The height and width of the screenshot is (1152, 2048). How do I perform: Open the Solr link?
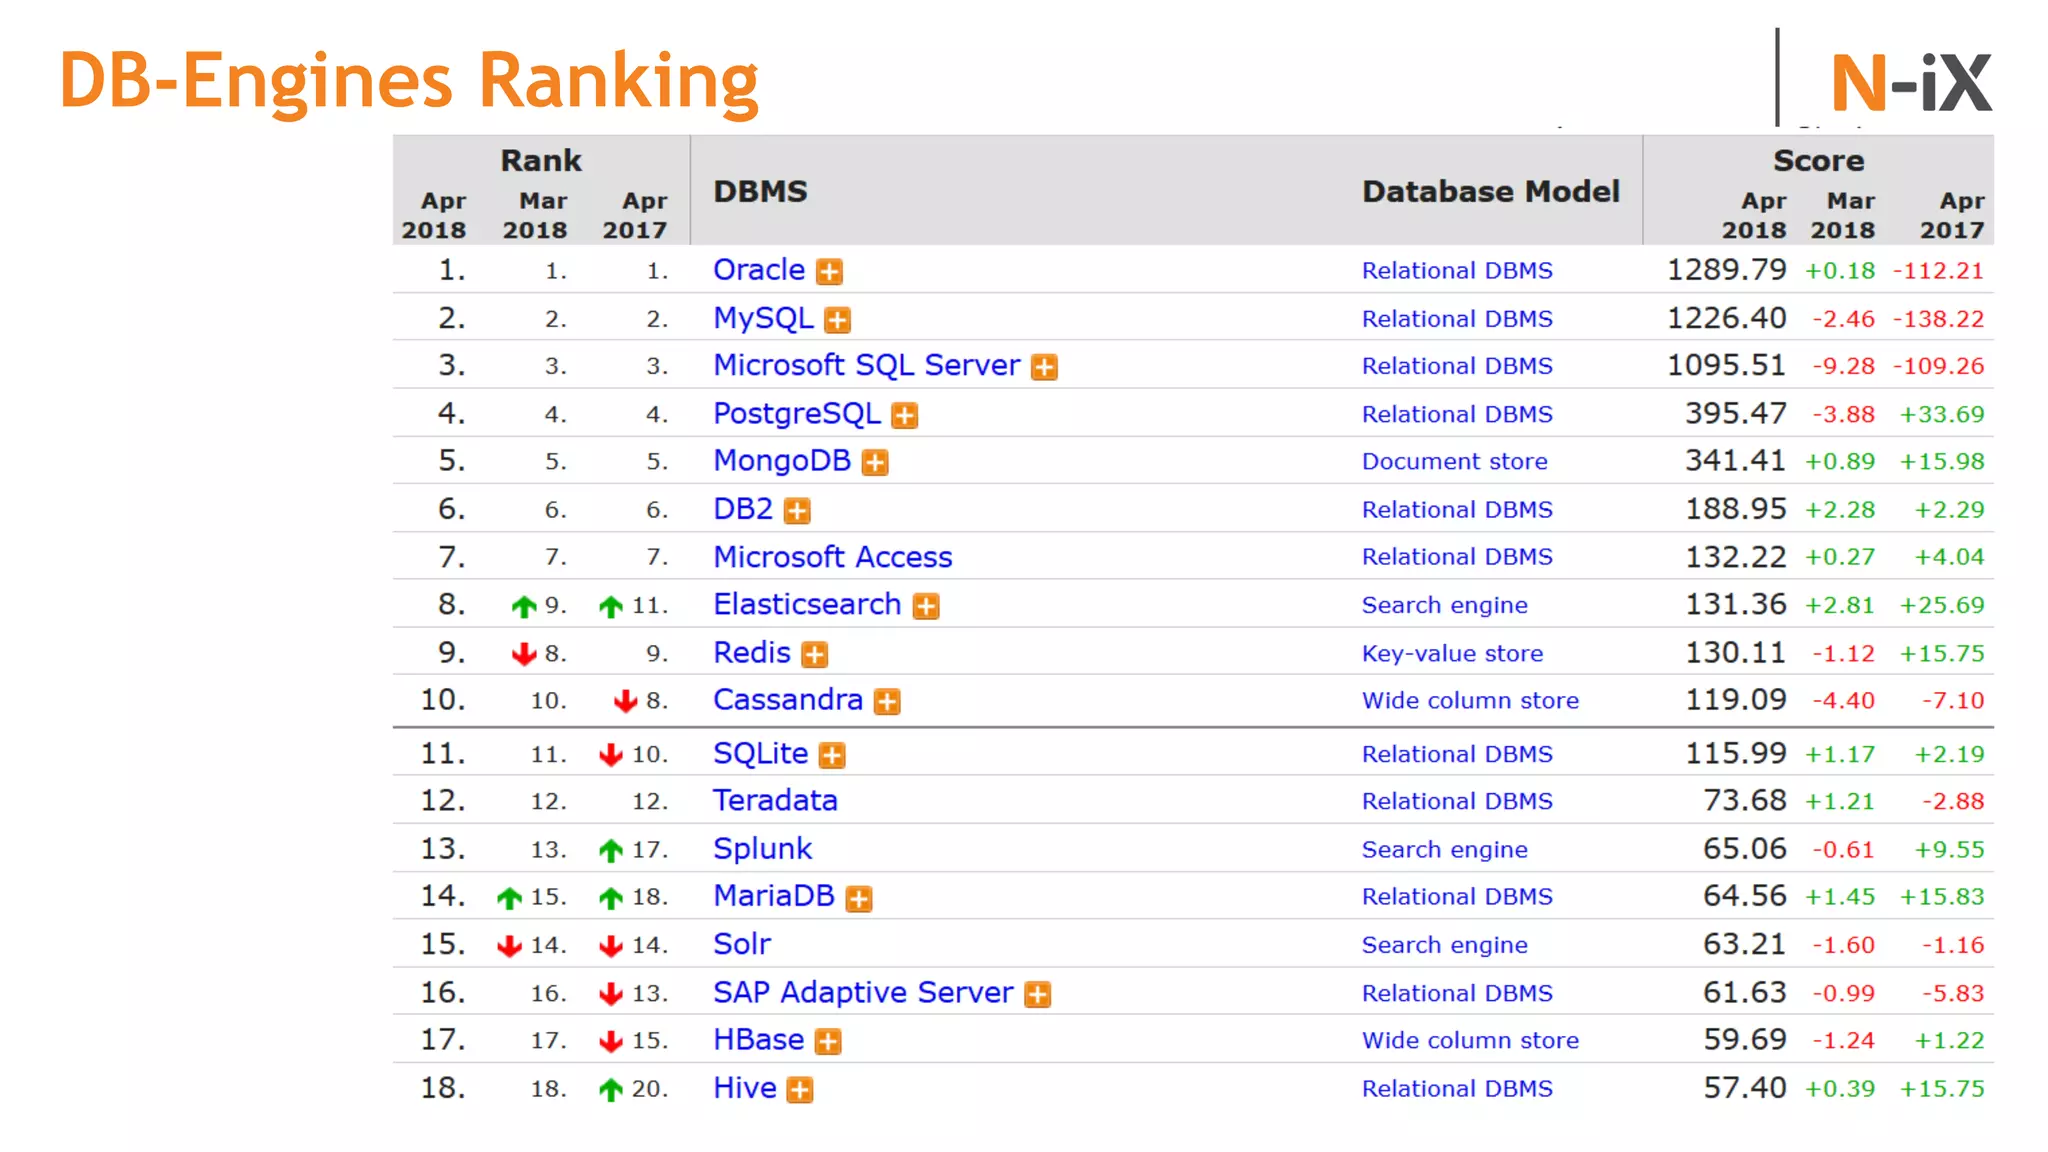coord(742,944)
